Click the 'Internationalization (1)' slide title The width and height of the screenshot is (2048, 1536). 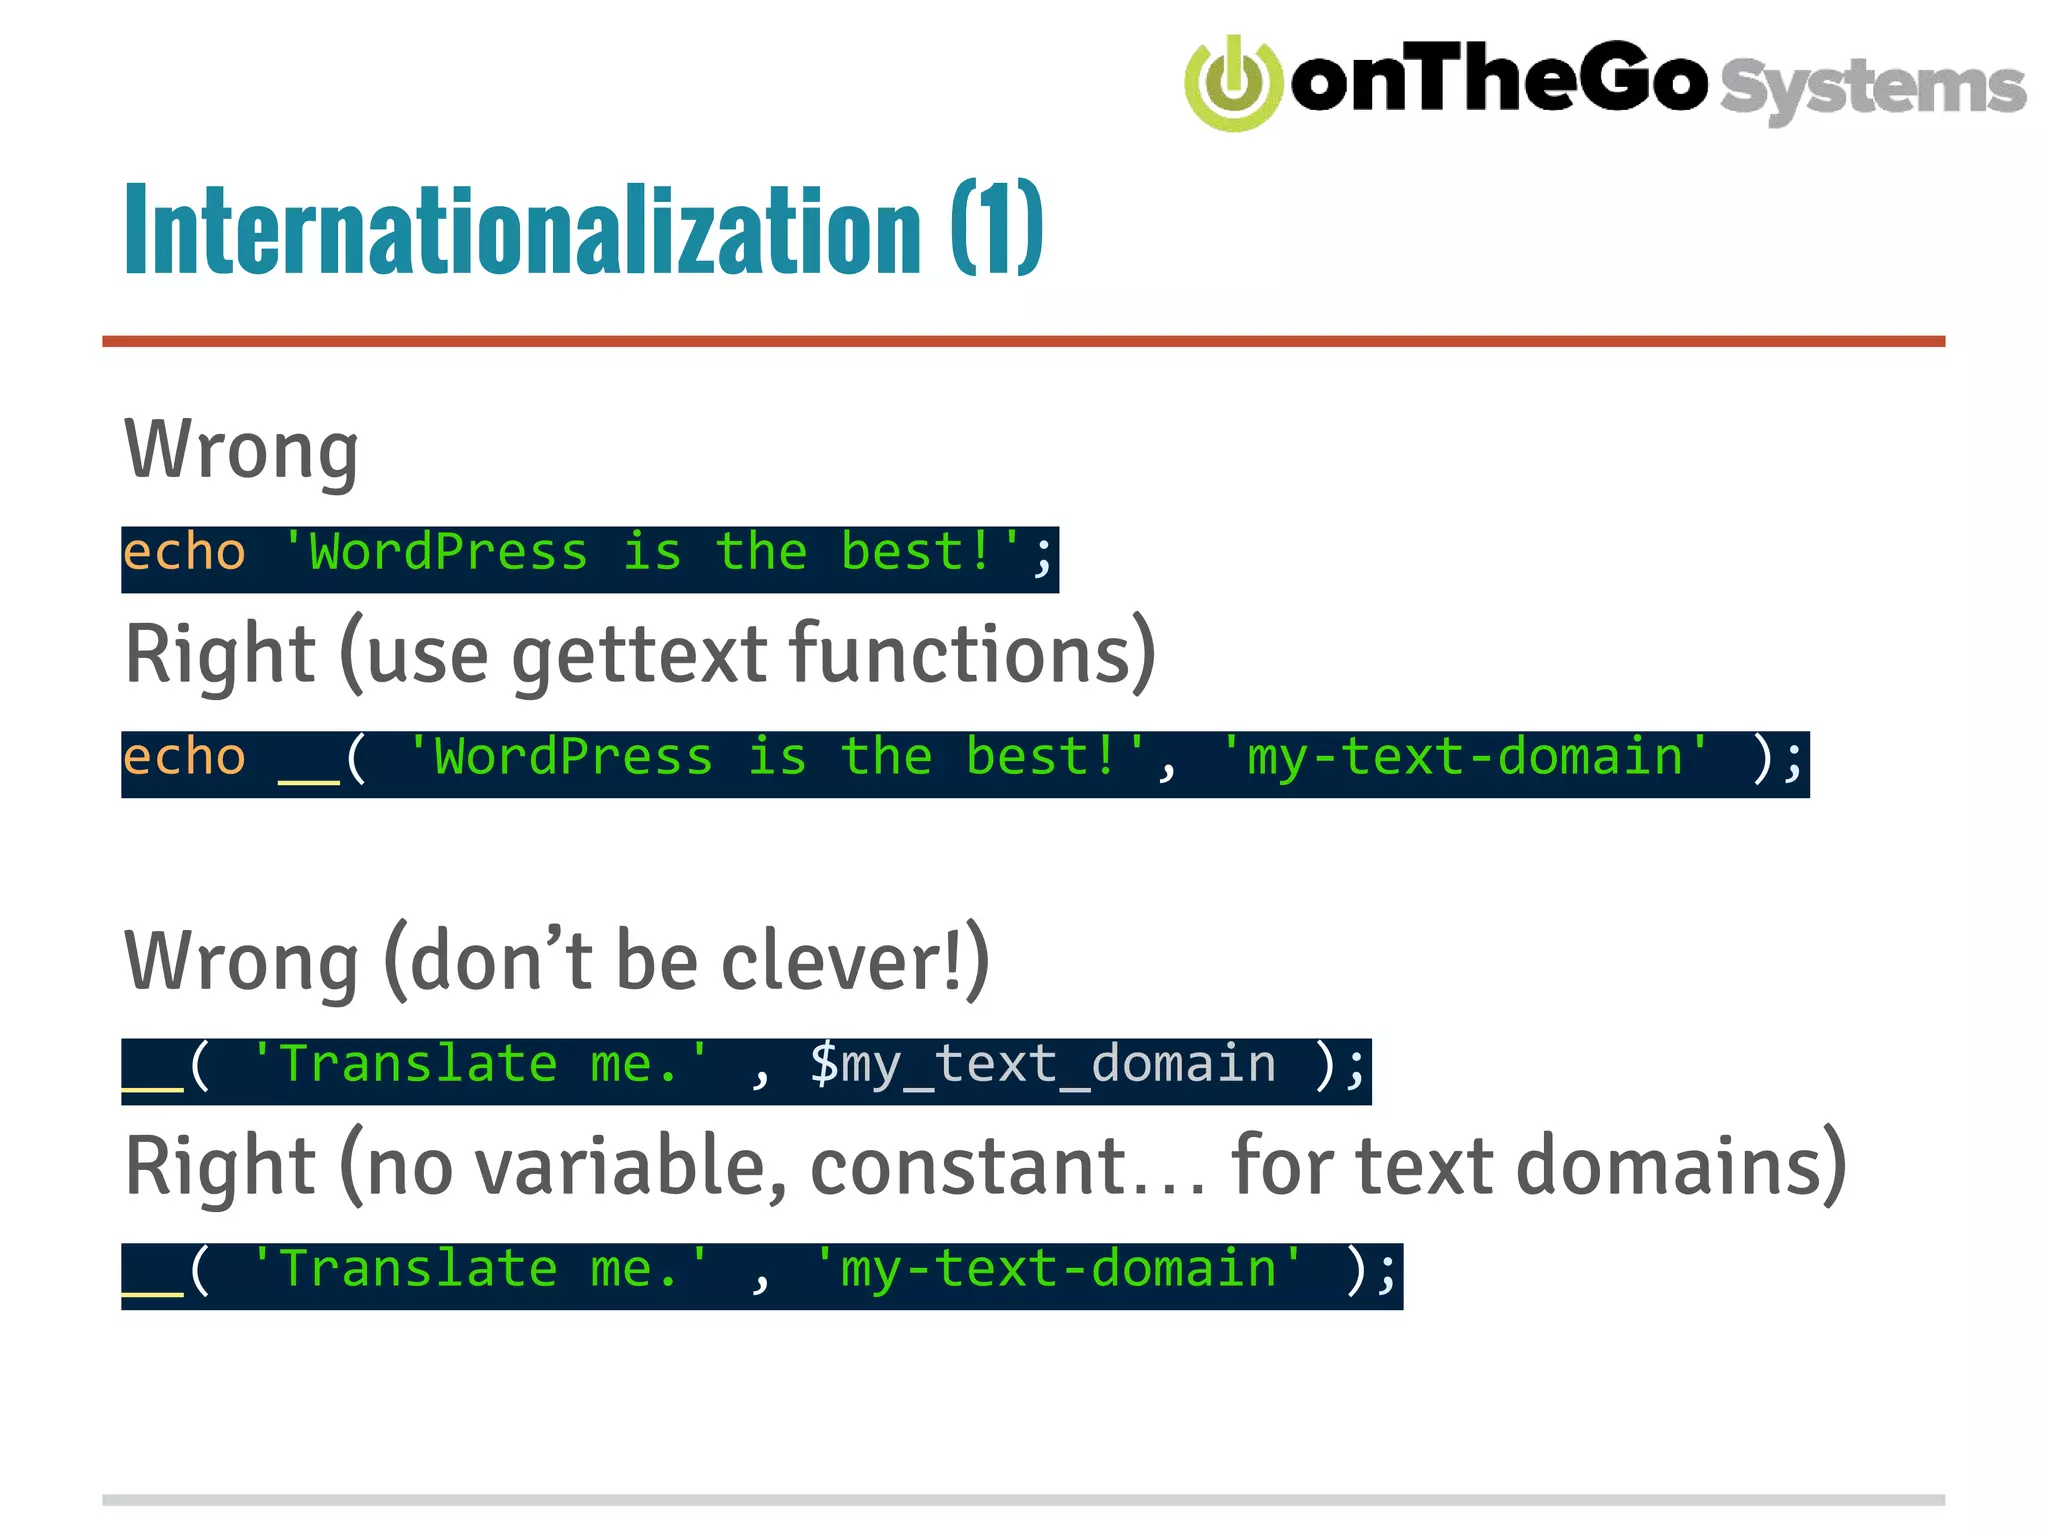(x=583, y=229)
